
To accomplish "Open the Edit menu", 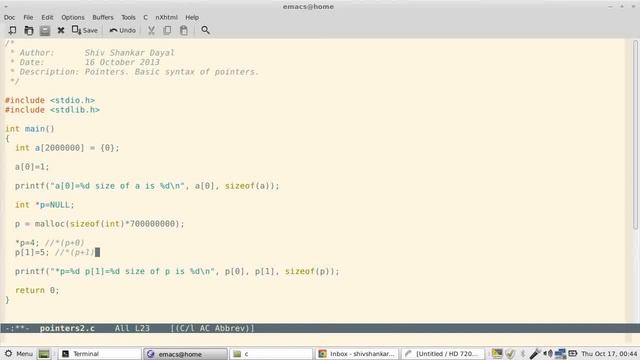I will pyautogui.click(x=47, y=18).
